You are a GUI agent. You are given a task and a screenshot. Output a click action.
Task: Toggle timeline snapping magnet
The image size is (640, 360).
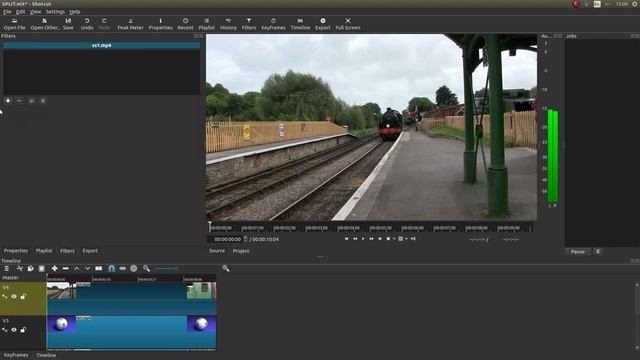[x=111, y=268]
